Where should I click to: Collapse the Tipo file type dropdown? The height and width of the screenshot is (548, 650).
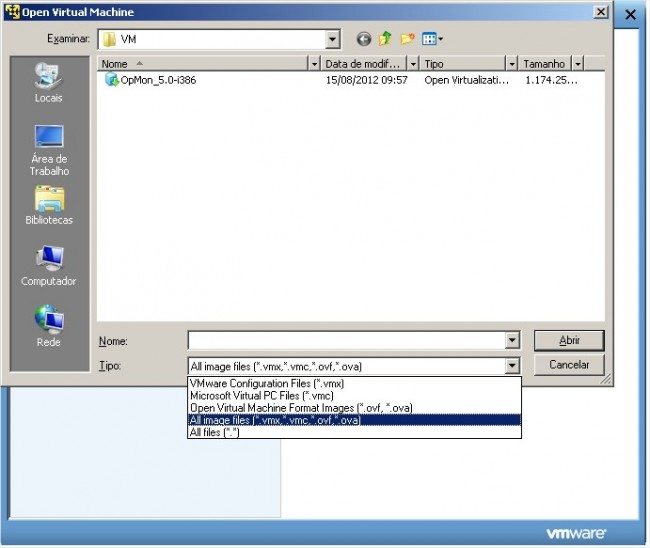pos(513,366)
